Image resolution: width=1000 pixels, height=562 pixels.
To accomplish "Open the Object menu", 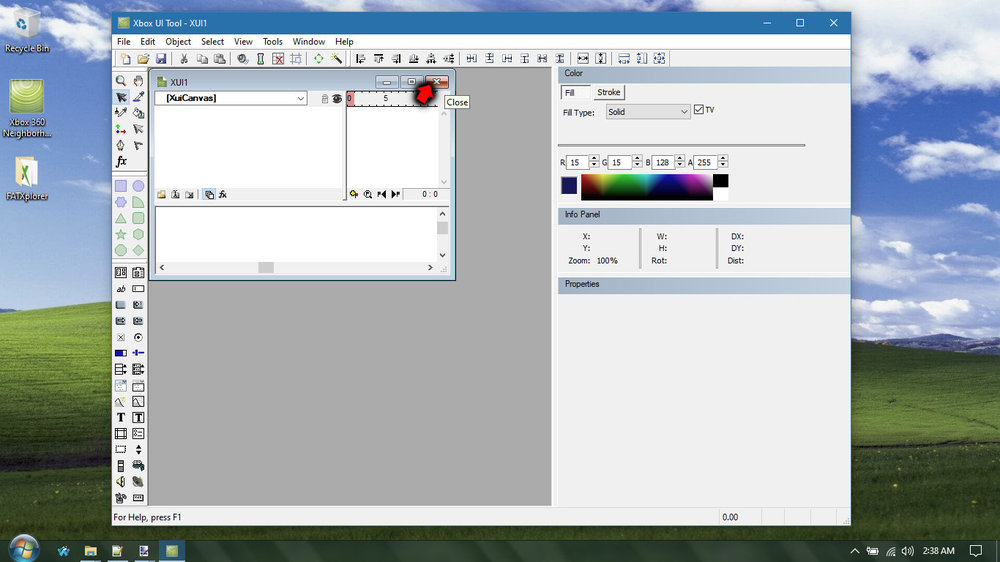I will pos(178,41).
